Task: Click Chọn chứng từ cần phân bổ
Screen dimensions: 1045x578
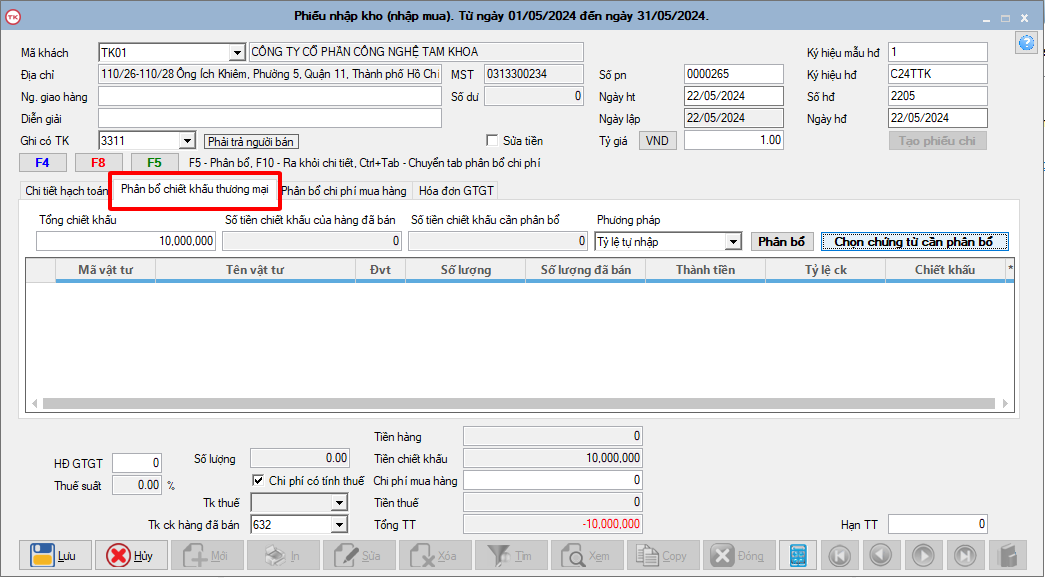Action: tap(914, 242)
